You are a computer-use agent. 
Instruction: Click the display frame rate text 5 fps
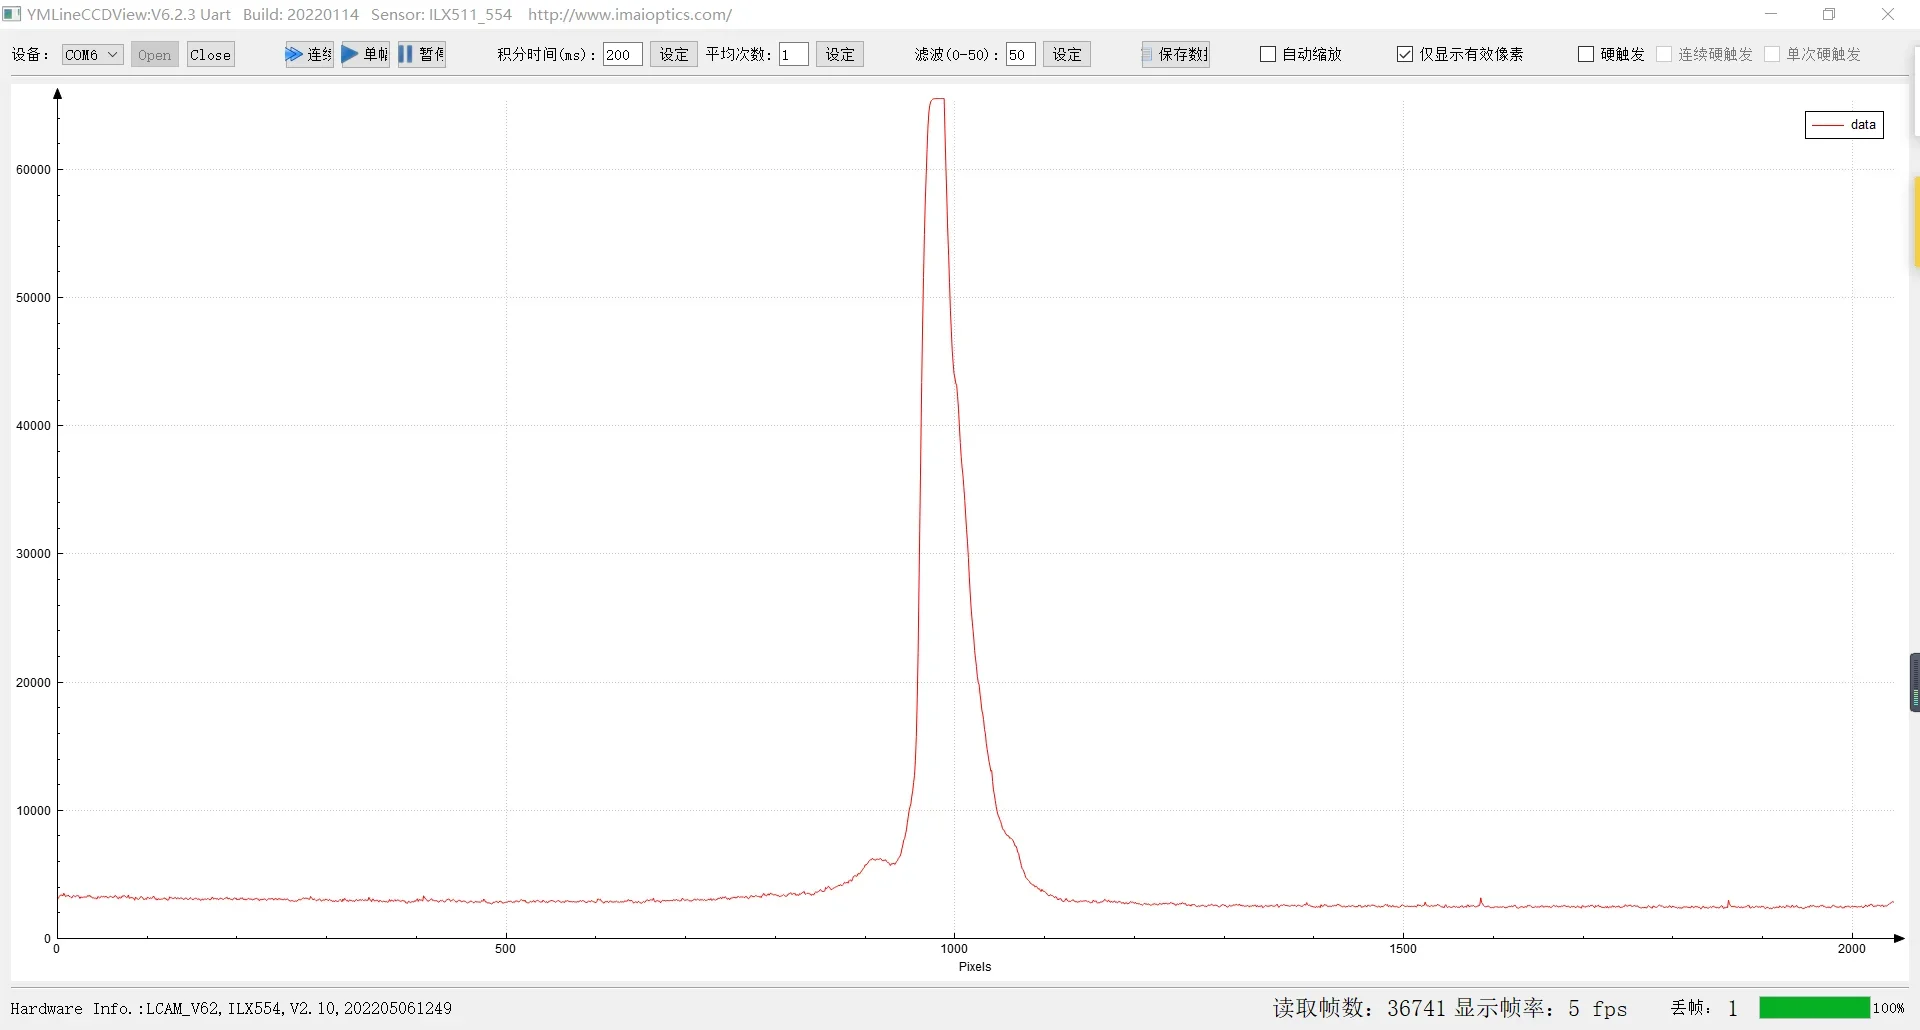click(x=1541, y=1008)
